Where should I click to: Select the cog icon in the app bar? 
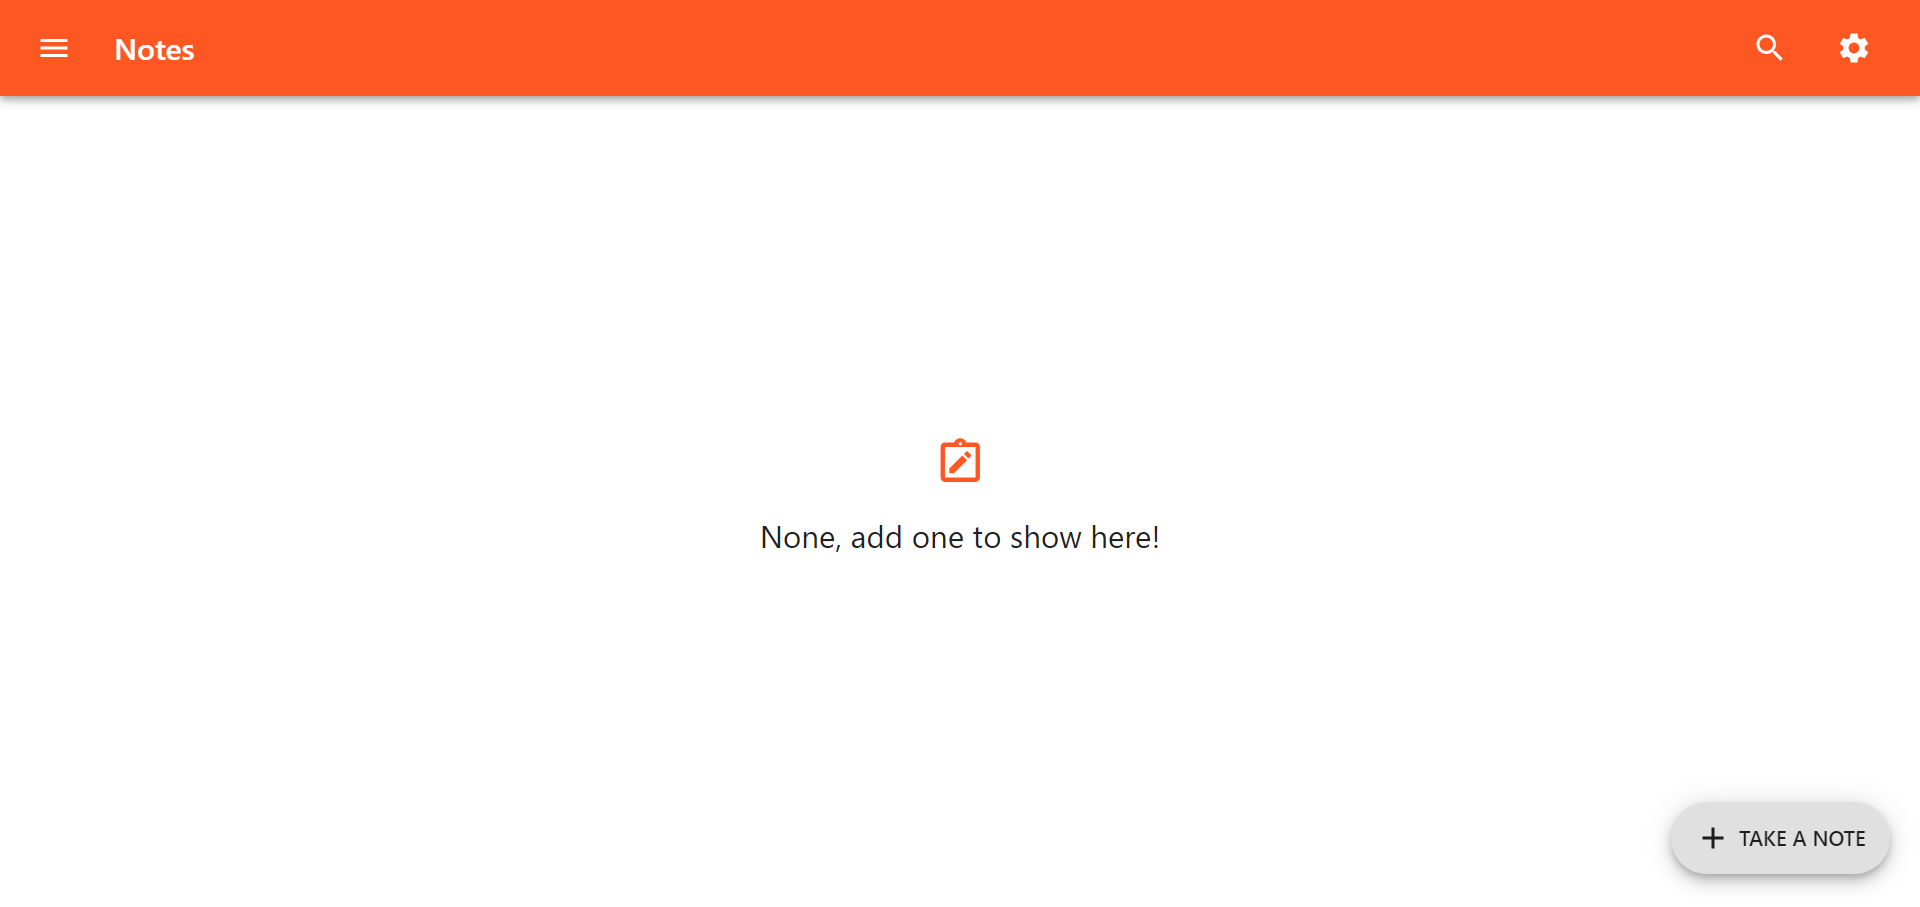tap(1853, 48)
